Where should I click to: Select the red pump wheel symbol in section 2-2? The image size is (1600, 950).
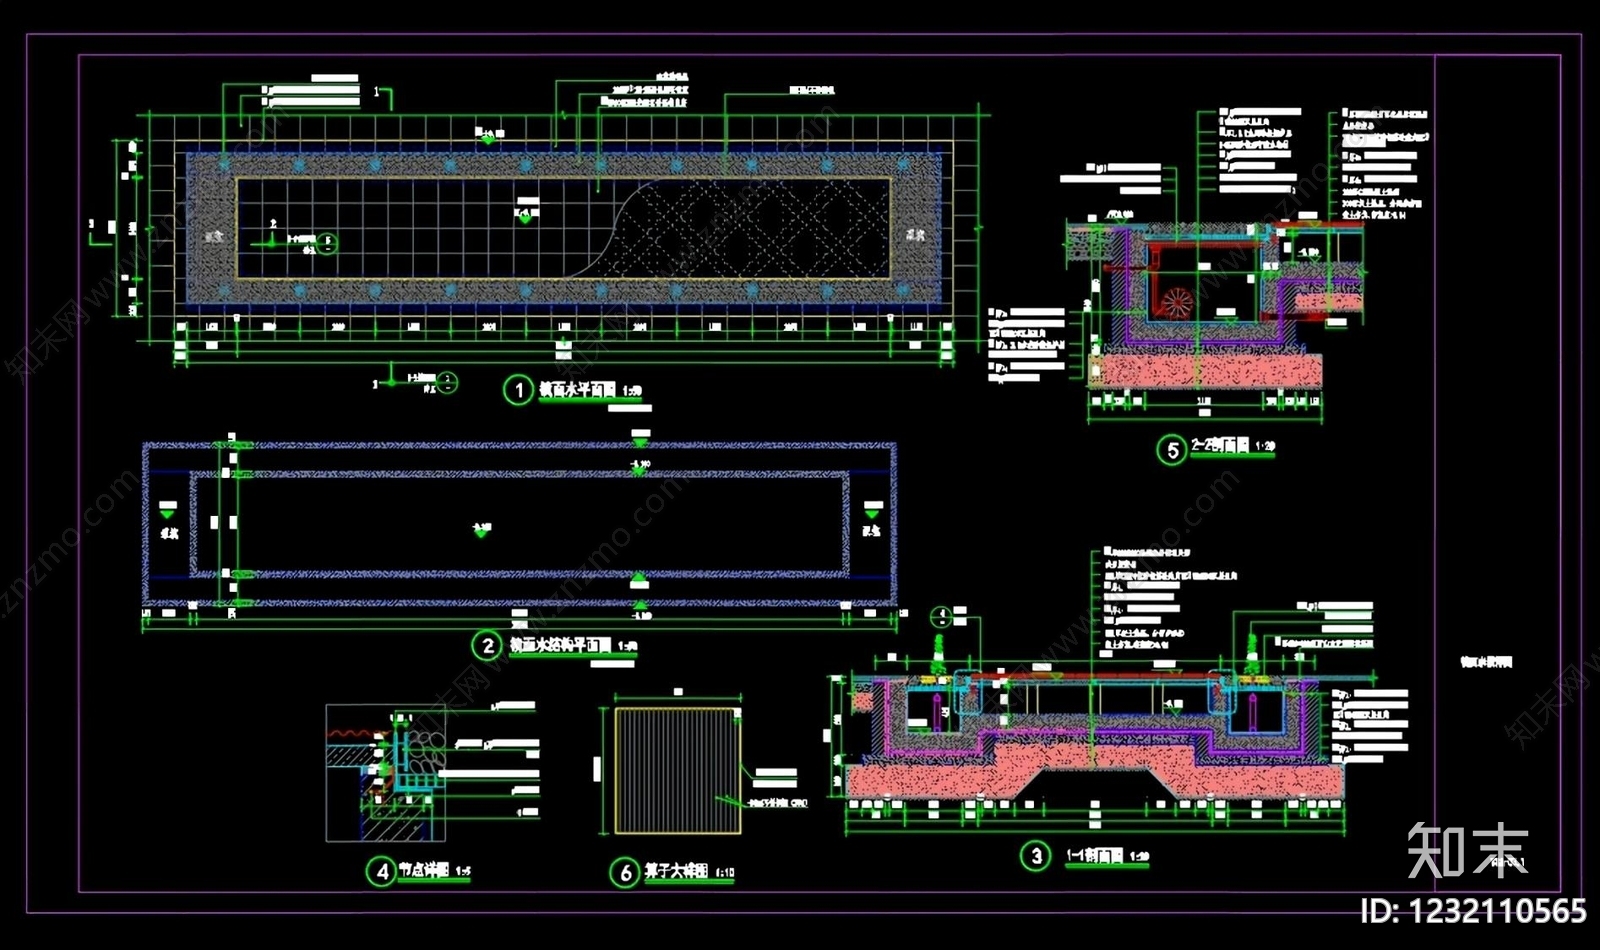coord(1176,301)
